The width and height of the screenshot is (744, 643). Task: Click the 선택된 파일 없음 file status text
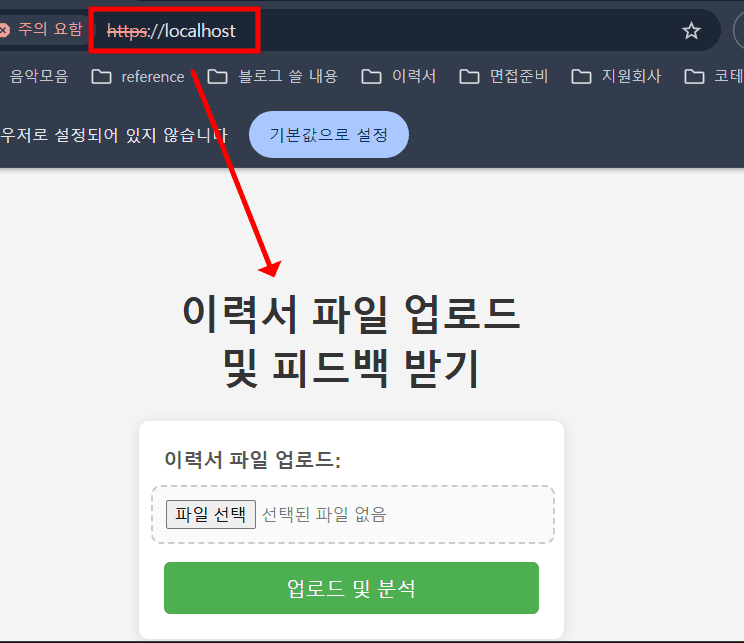[x=324, y=514]
